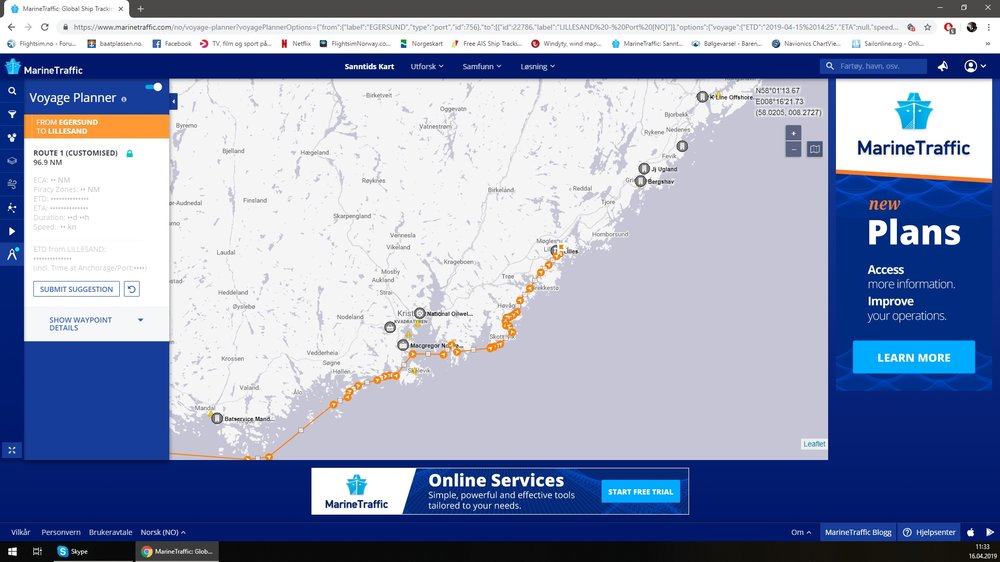Click the Batservice Mandal port marker
1000x562 pixels.
tap(217, 418)
